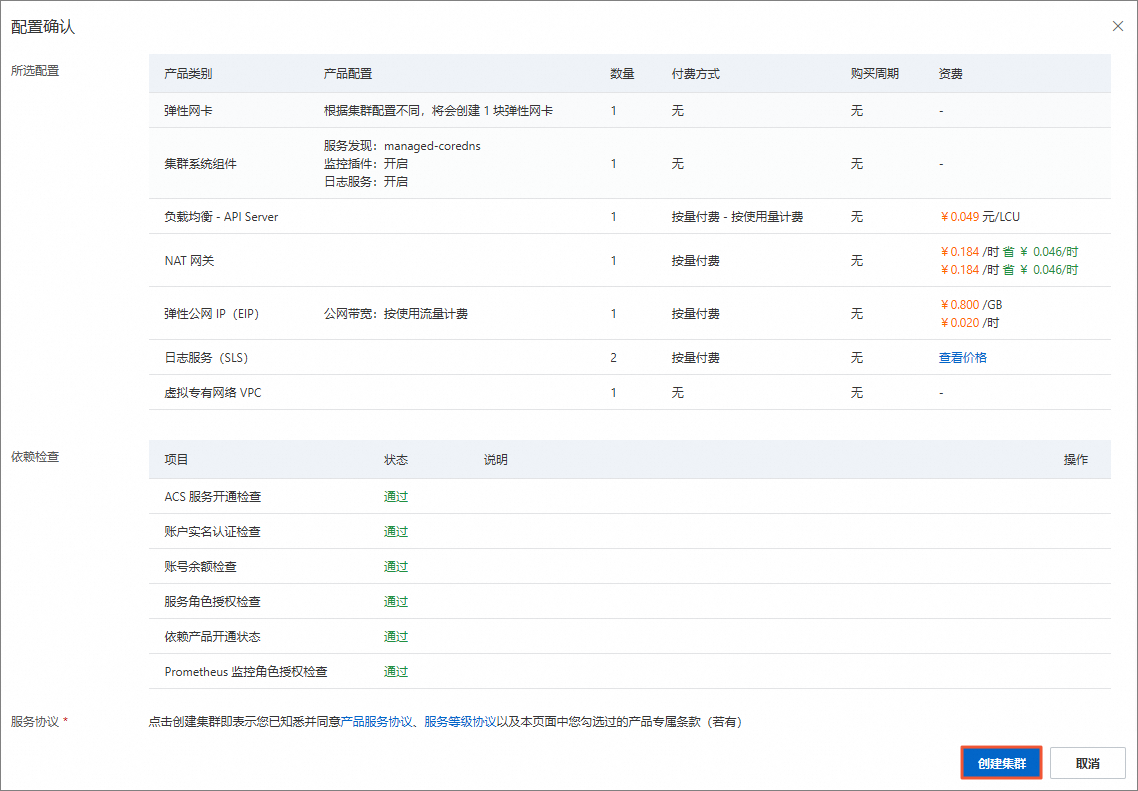Click the 通过 status for 账户实名认证检查
The width and height of the screenshot is (1138, 791).
(396, 531)
